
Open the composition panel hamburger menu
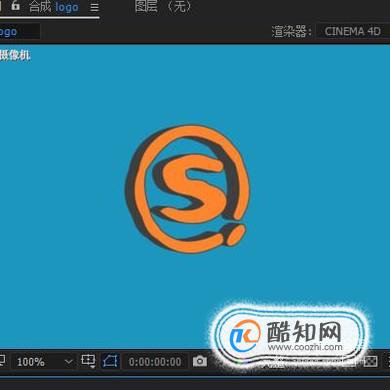tap(95, 7)
